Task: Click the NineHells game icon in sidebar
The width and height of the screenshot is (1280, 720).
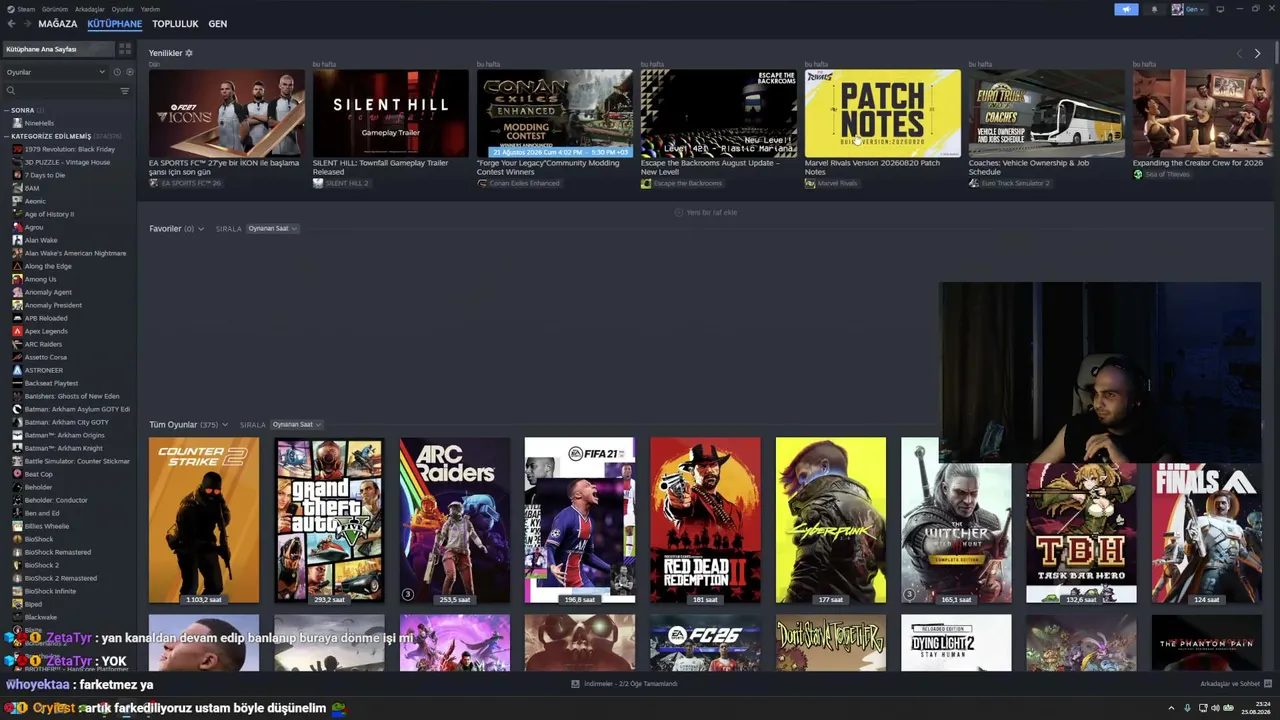Action: (17, 123)
